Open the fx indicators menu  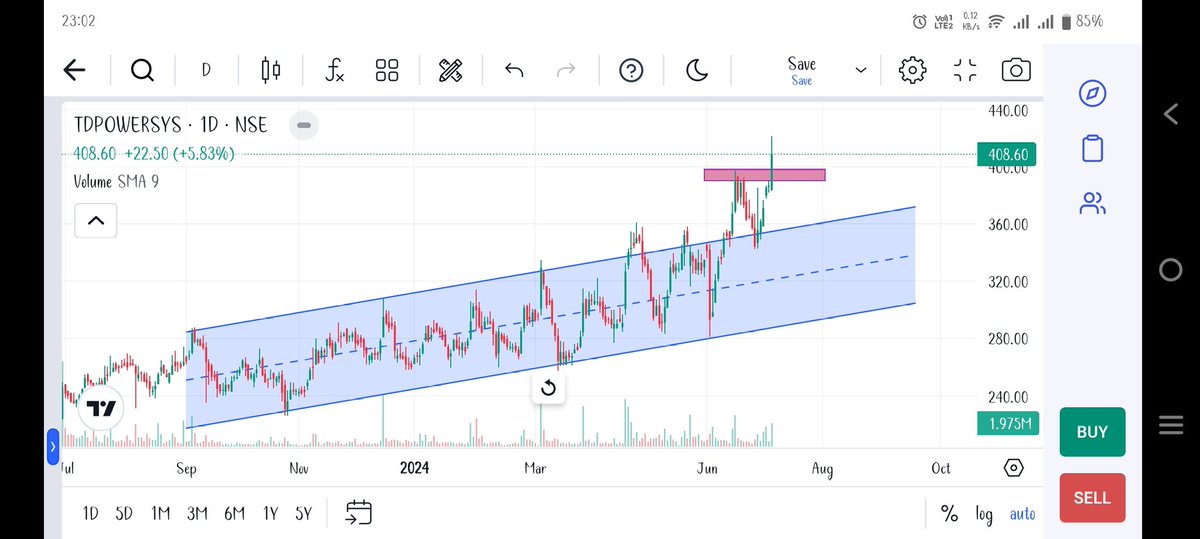(335, 70)
